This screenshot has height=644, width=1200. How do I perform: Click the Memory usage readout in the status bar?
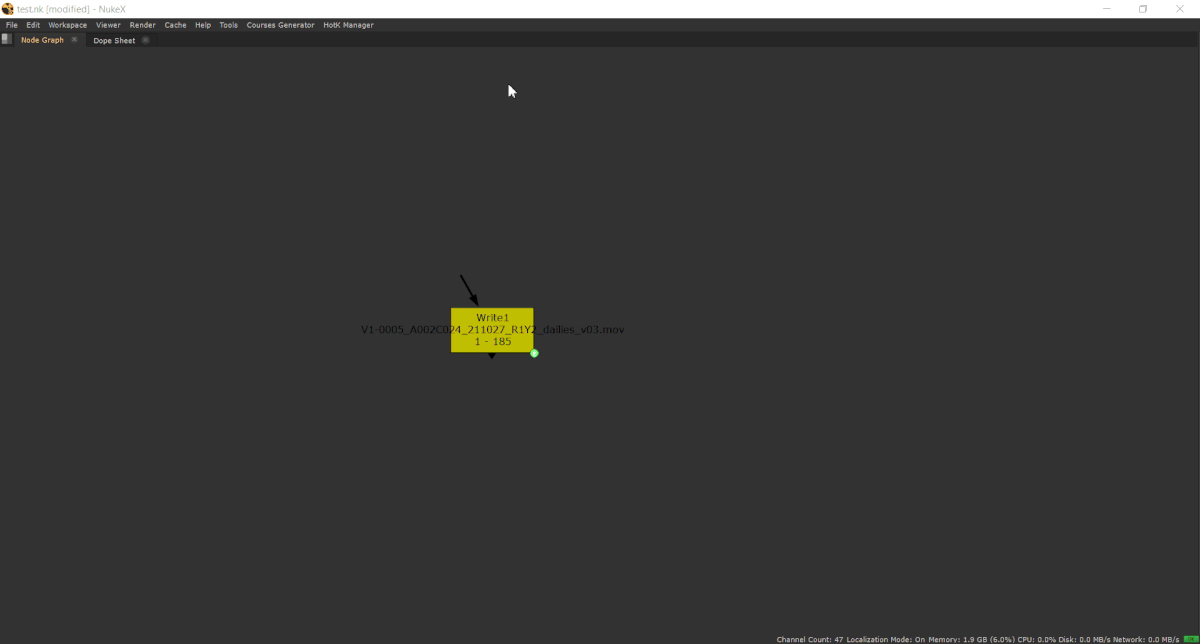point(970,638)
